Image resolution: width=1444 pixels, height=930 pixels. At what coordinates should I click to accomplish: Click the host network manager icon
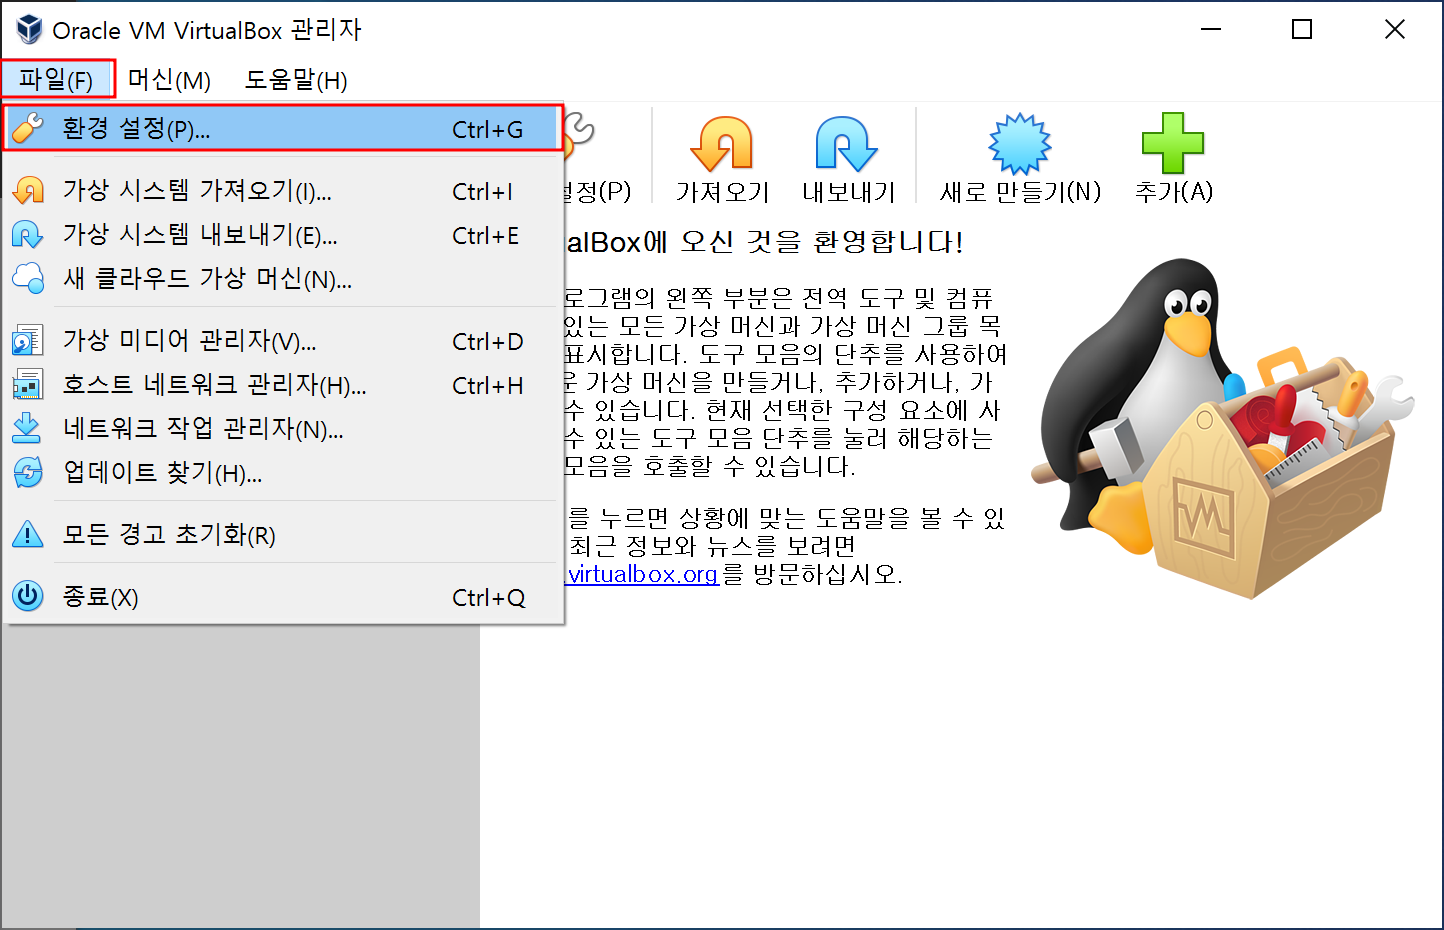27,385
